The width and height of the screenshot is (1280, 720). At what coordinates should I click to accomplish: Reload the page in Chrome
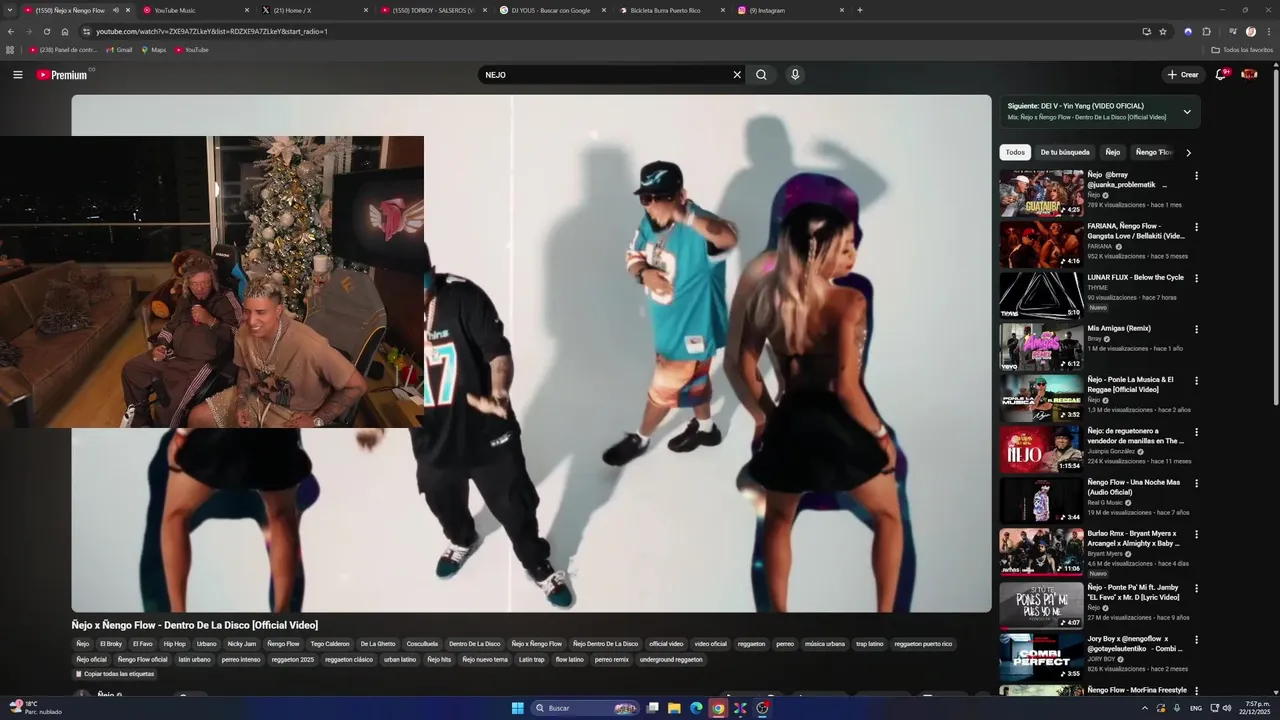(46, 31)
